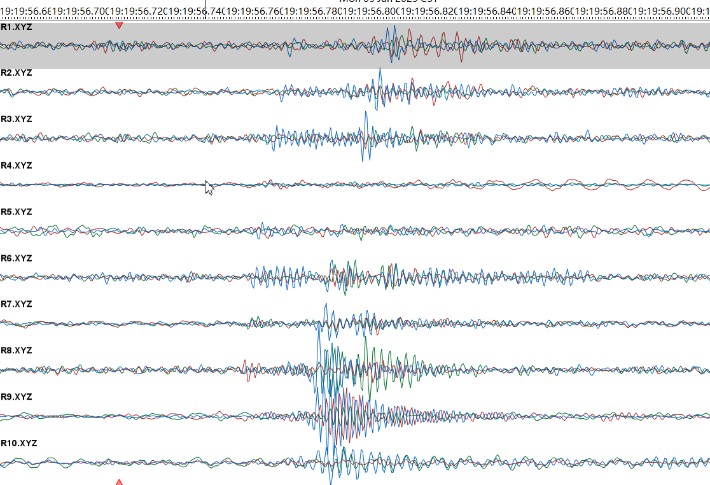Click the red pick marker at top
This screenshot has width=710, height=485.
[119, 25]
